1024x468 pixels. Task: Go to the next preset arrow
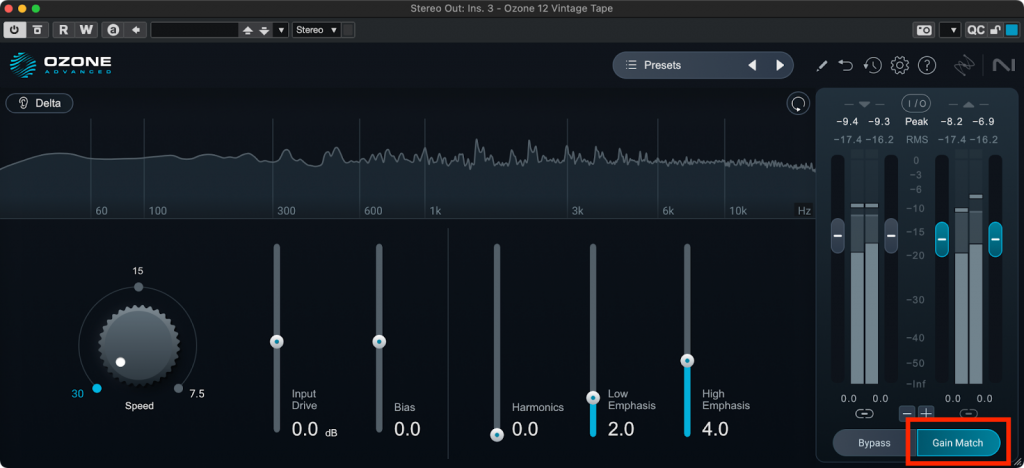tap(780, 66)
